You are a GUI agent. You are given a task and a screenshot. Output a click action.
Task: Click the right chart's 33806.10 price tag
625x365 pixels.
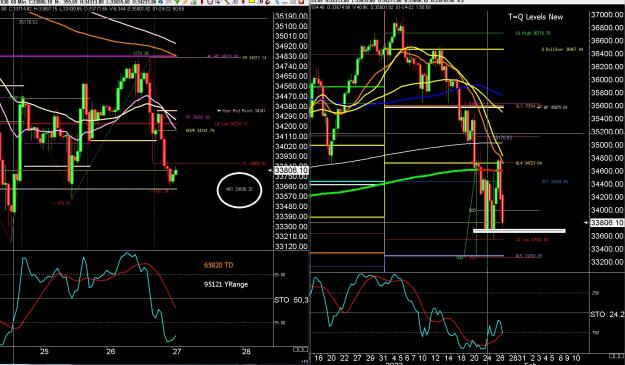607,223
